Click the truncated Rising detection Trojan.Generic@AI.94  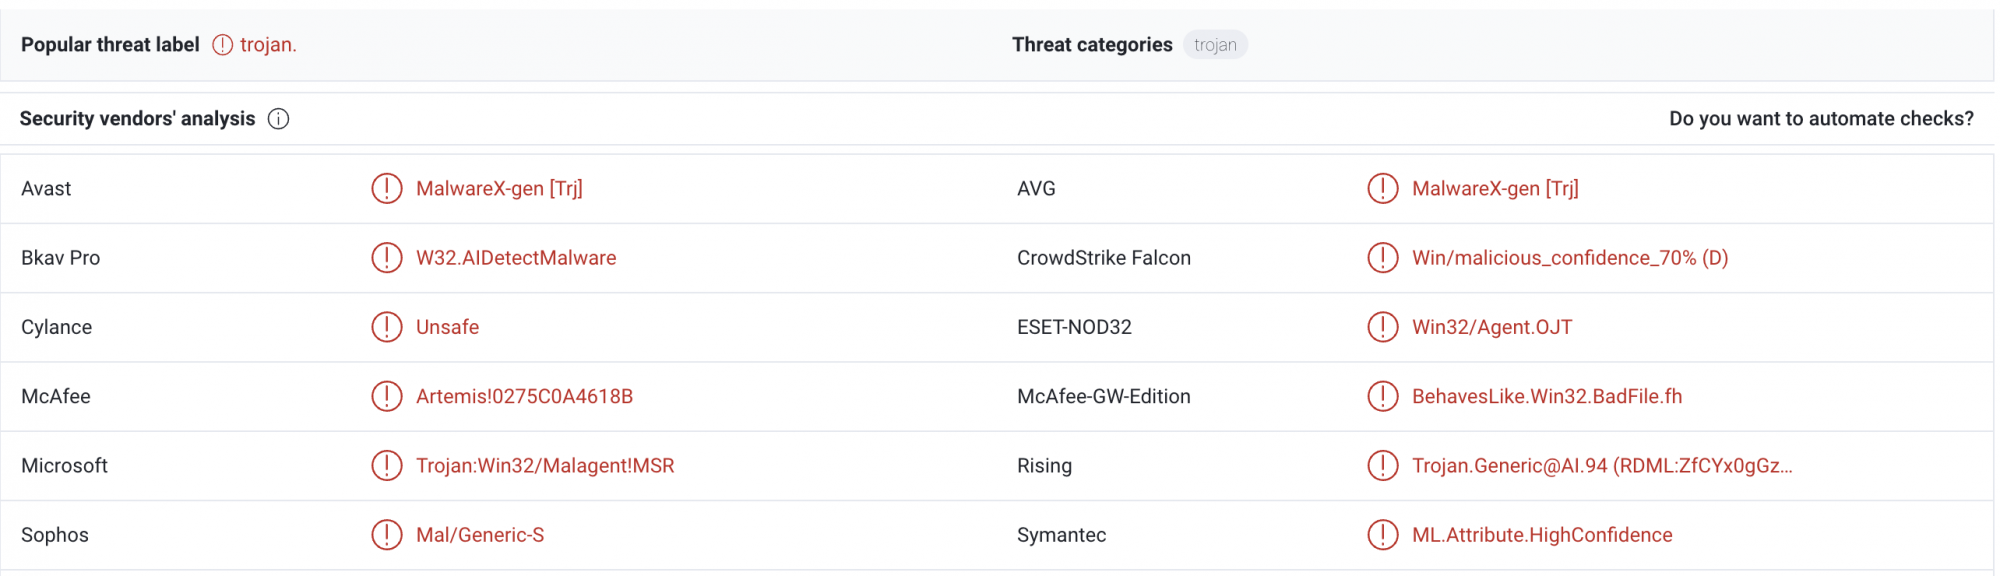tap(1601, 466)
